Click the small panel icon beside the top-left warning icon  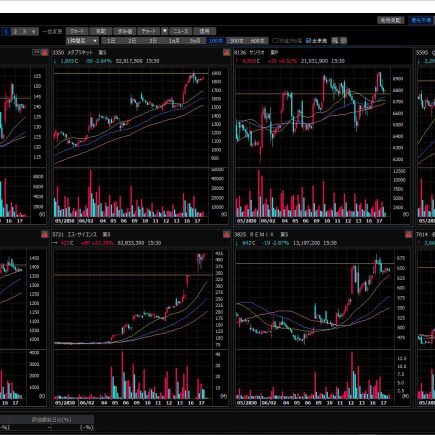pos(36,52)
